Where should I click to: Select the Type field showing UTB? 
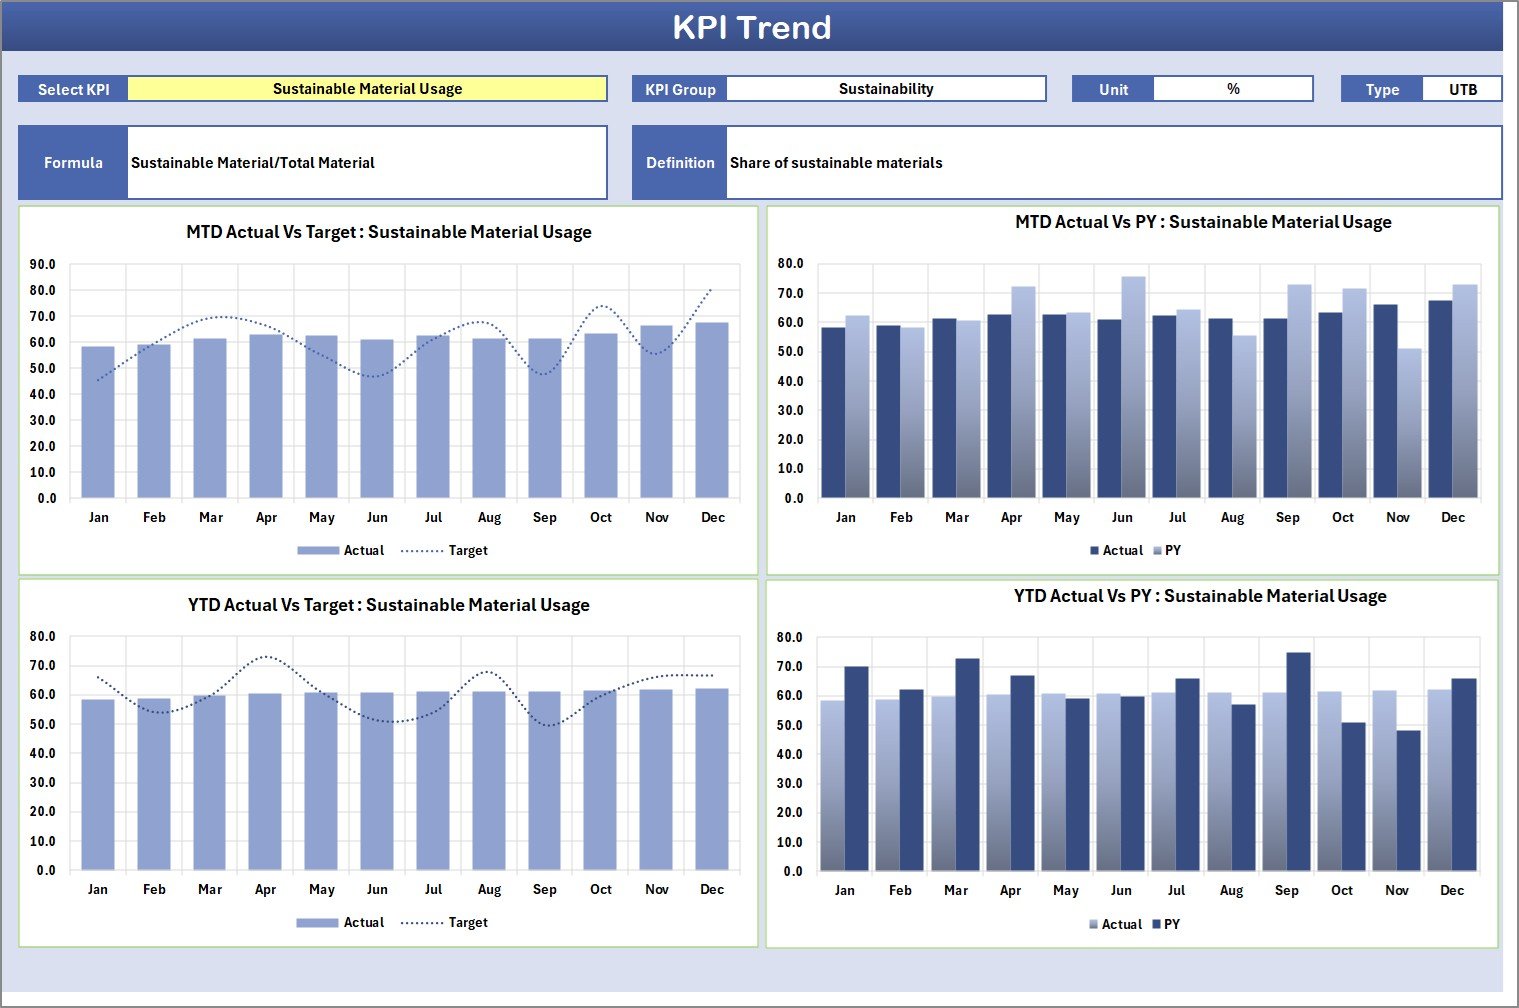[x=1462, y=88]
